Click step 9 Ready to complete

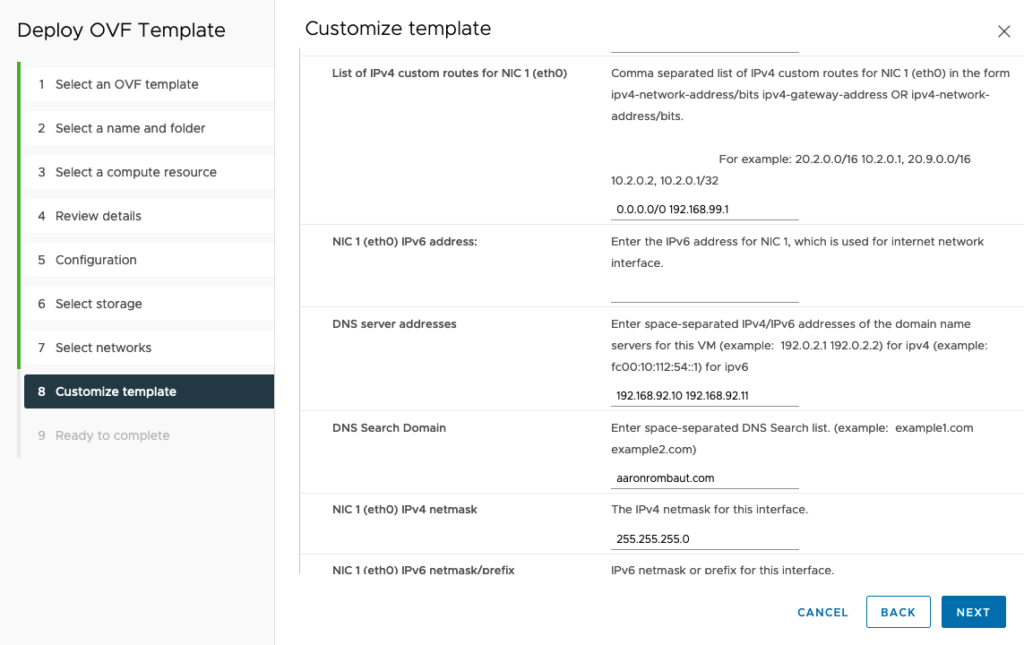tap(112, 436)
